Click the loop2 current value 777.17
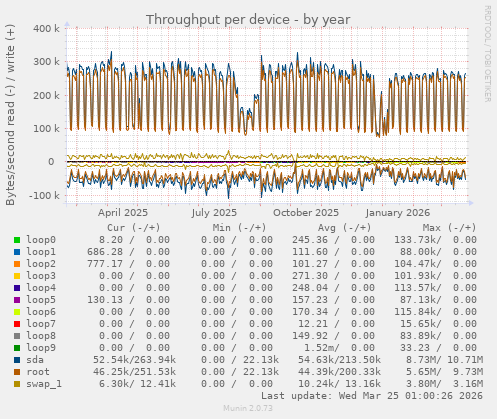Image resolution: width=497 pixels, height=419 pixels. pos(105,264)
